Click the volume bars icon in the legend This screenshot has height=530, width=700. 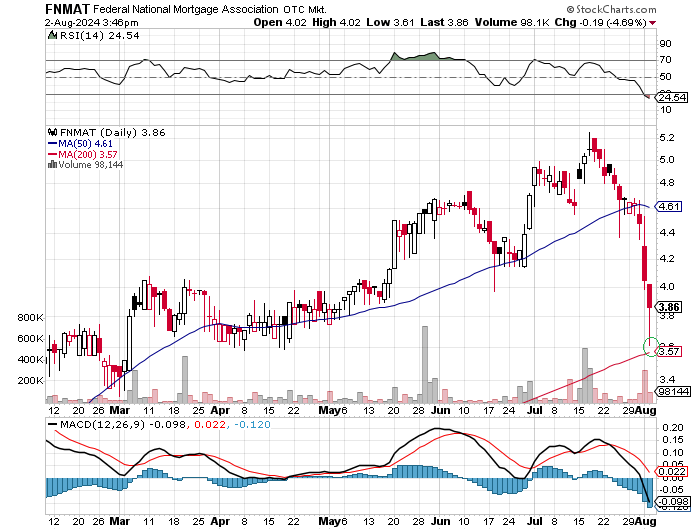(x=52, y=165)
